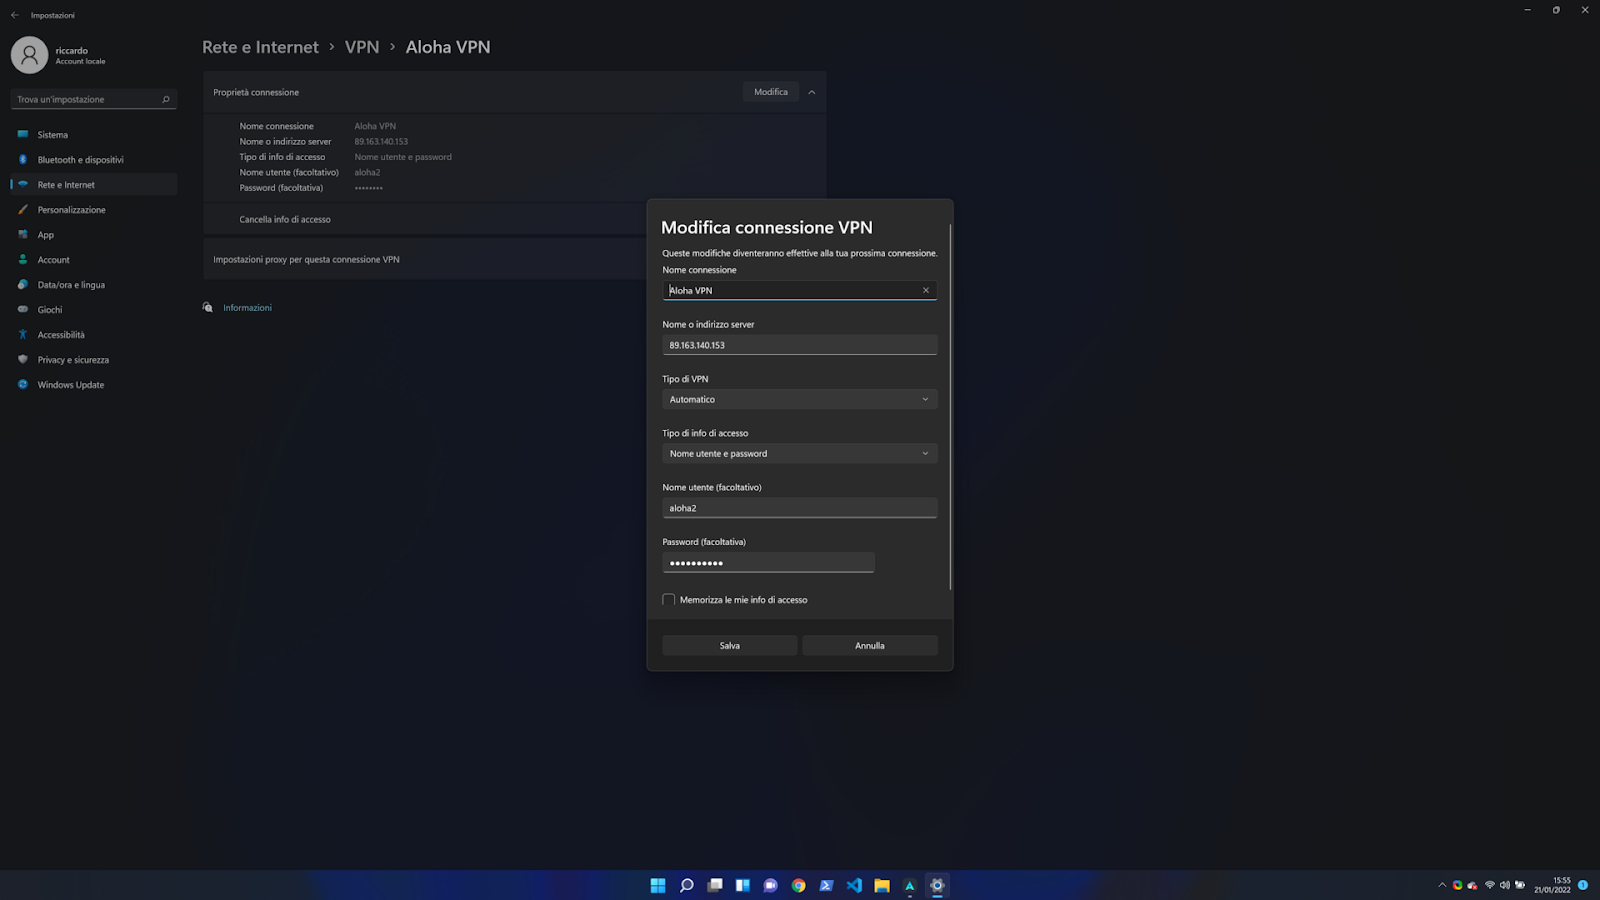The image size is (1600, 900).
Task: Click the Password (facoltativa) field
Action: (768, 563)
